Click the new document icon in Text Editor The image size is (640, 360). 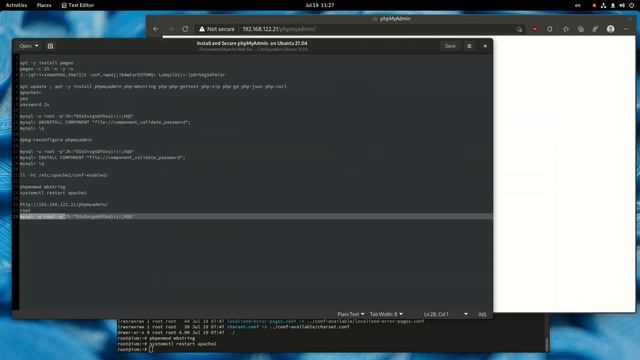point(51,46)
